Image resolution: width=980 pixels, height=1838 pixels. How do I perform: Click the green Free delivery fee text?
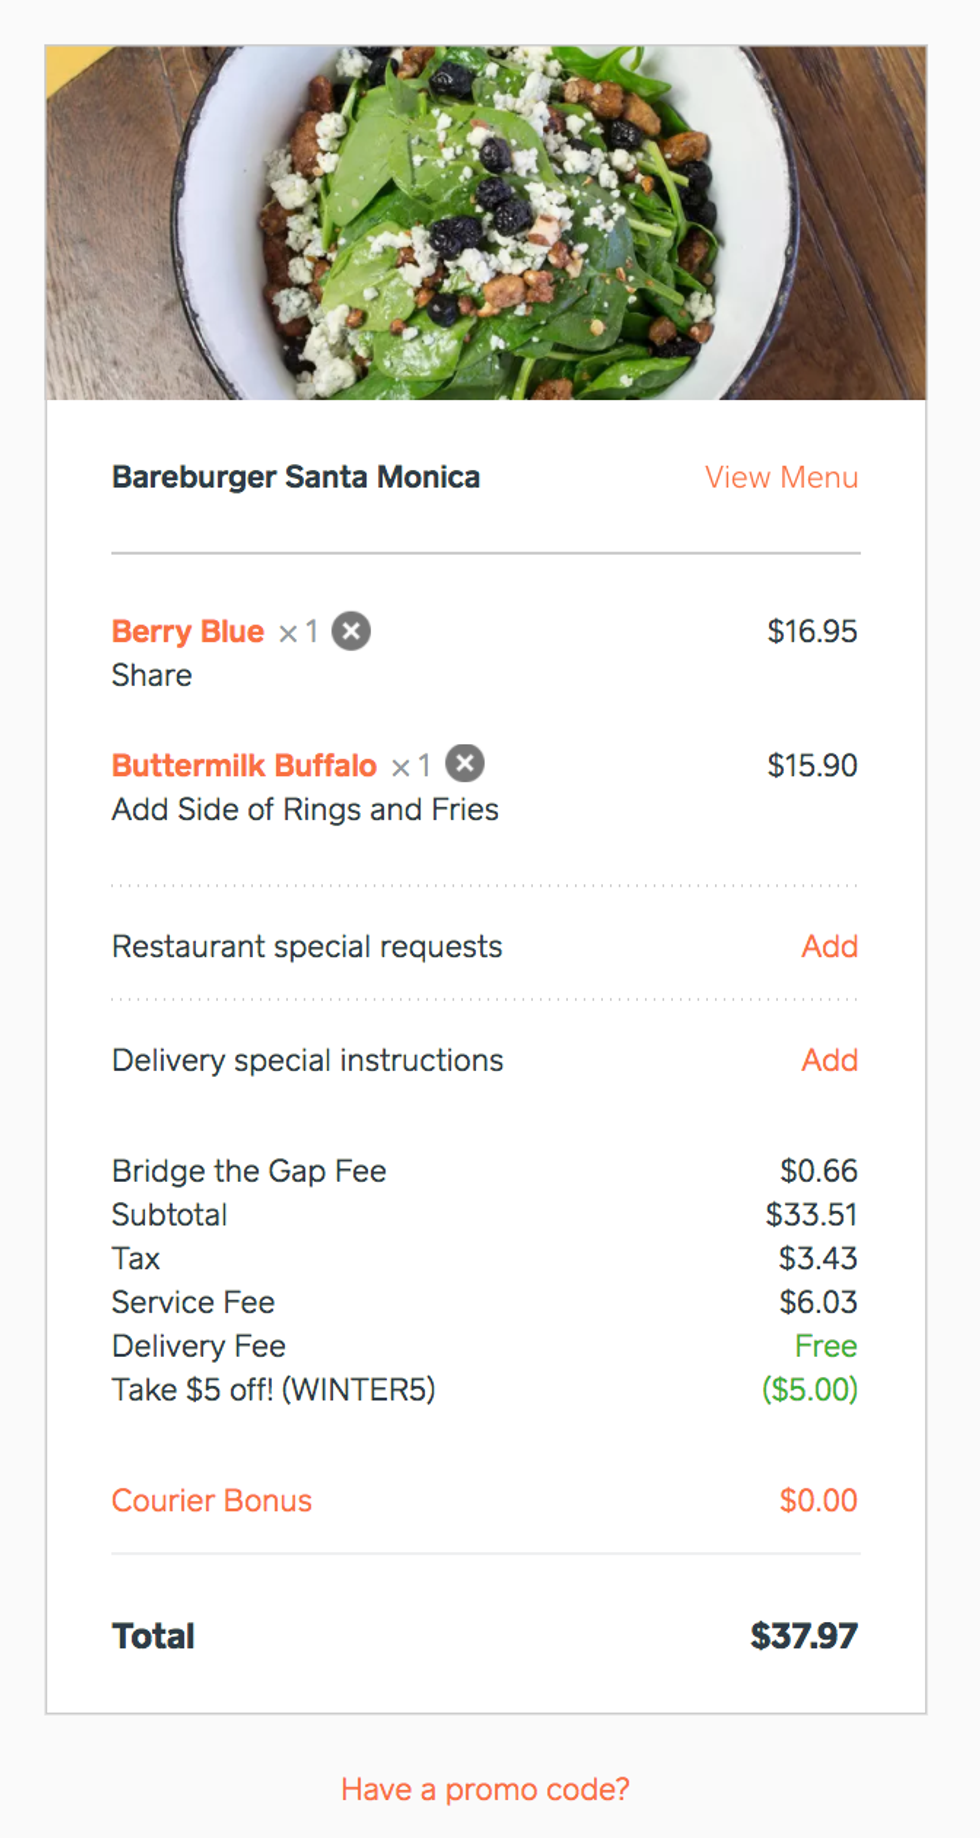point(825,1346)
